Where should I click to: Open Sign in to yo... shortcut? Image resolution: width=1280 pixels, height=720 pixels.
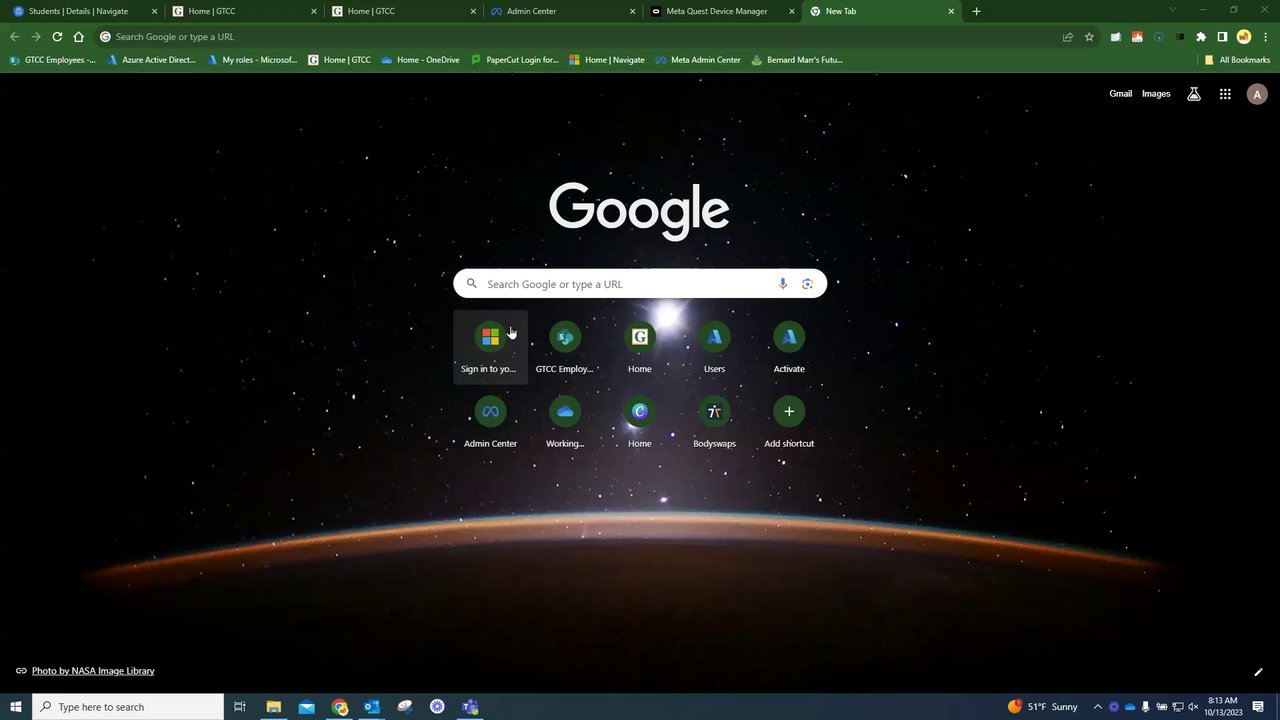(490, 347)
